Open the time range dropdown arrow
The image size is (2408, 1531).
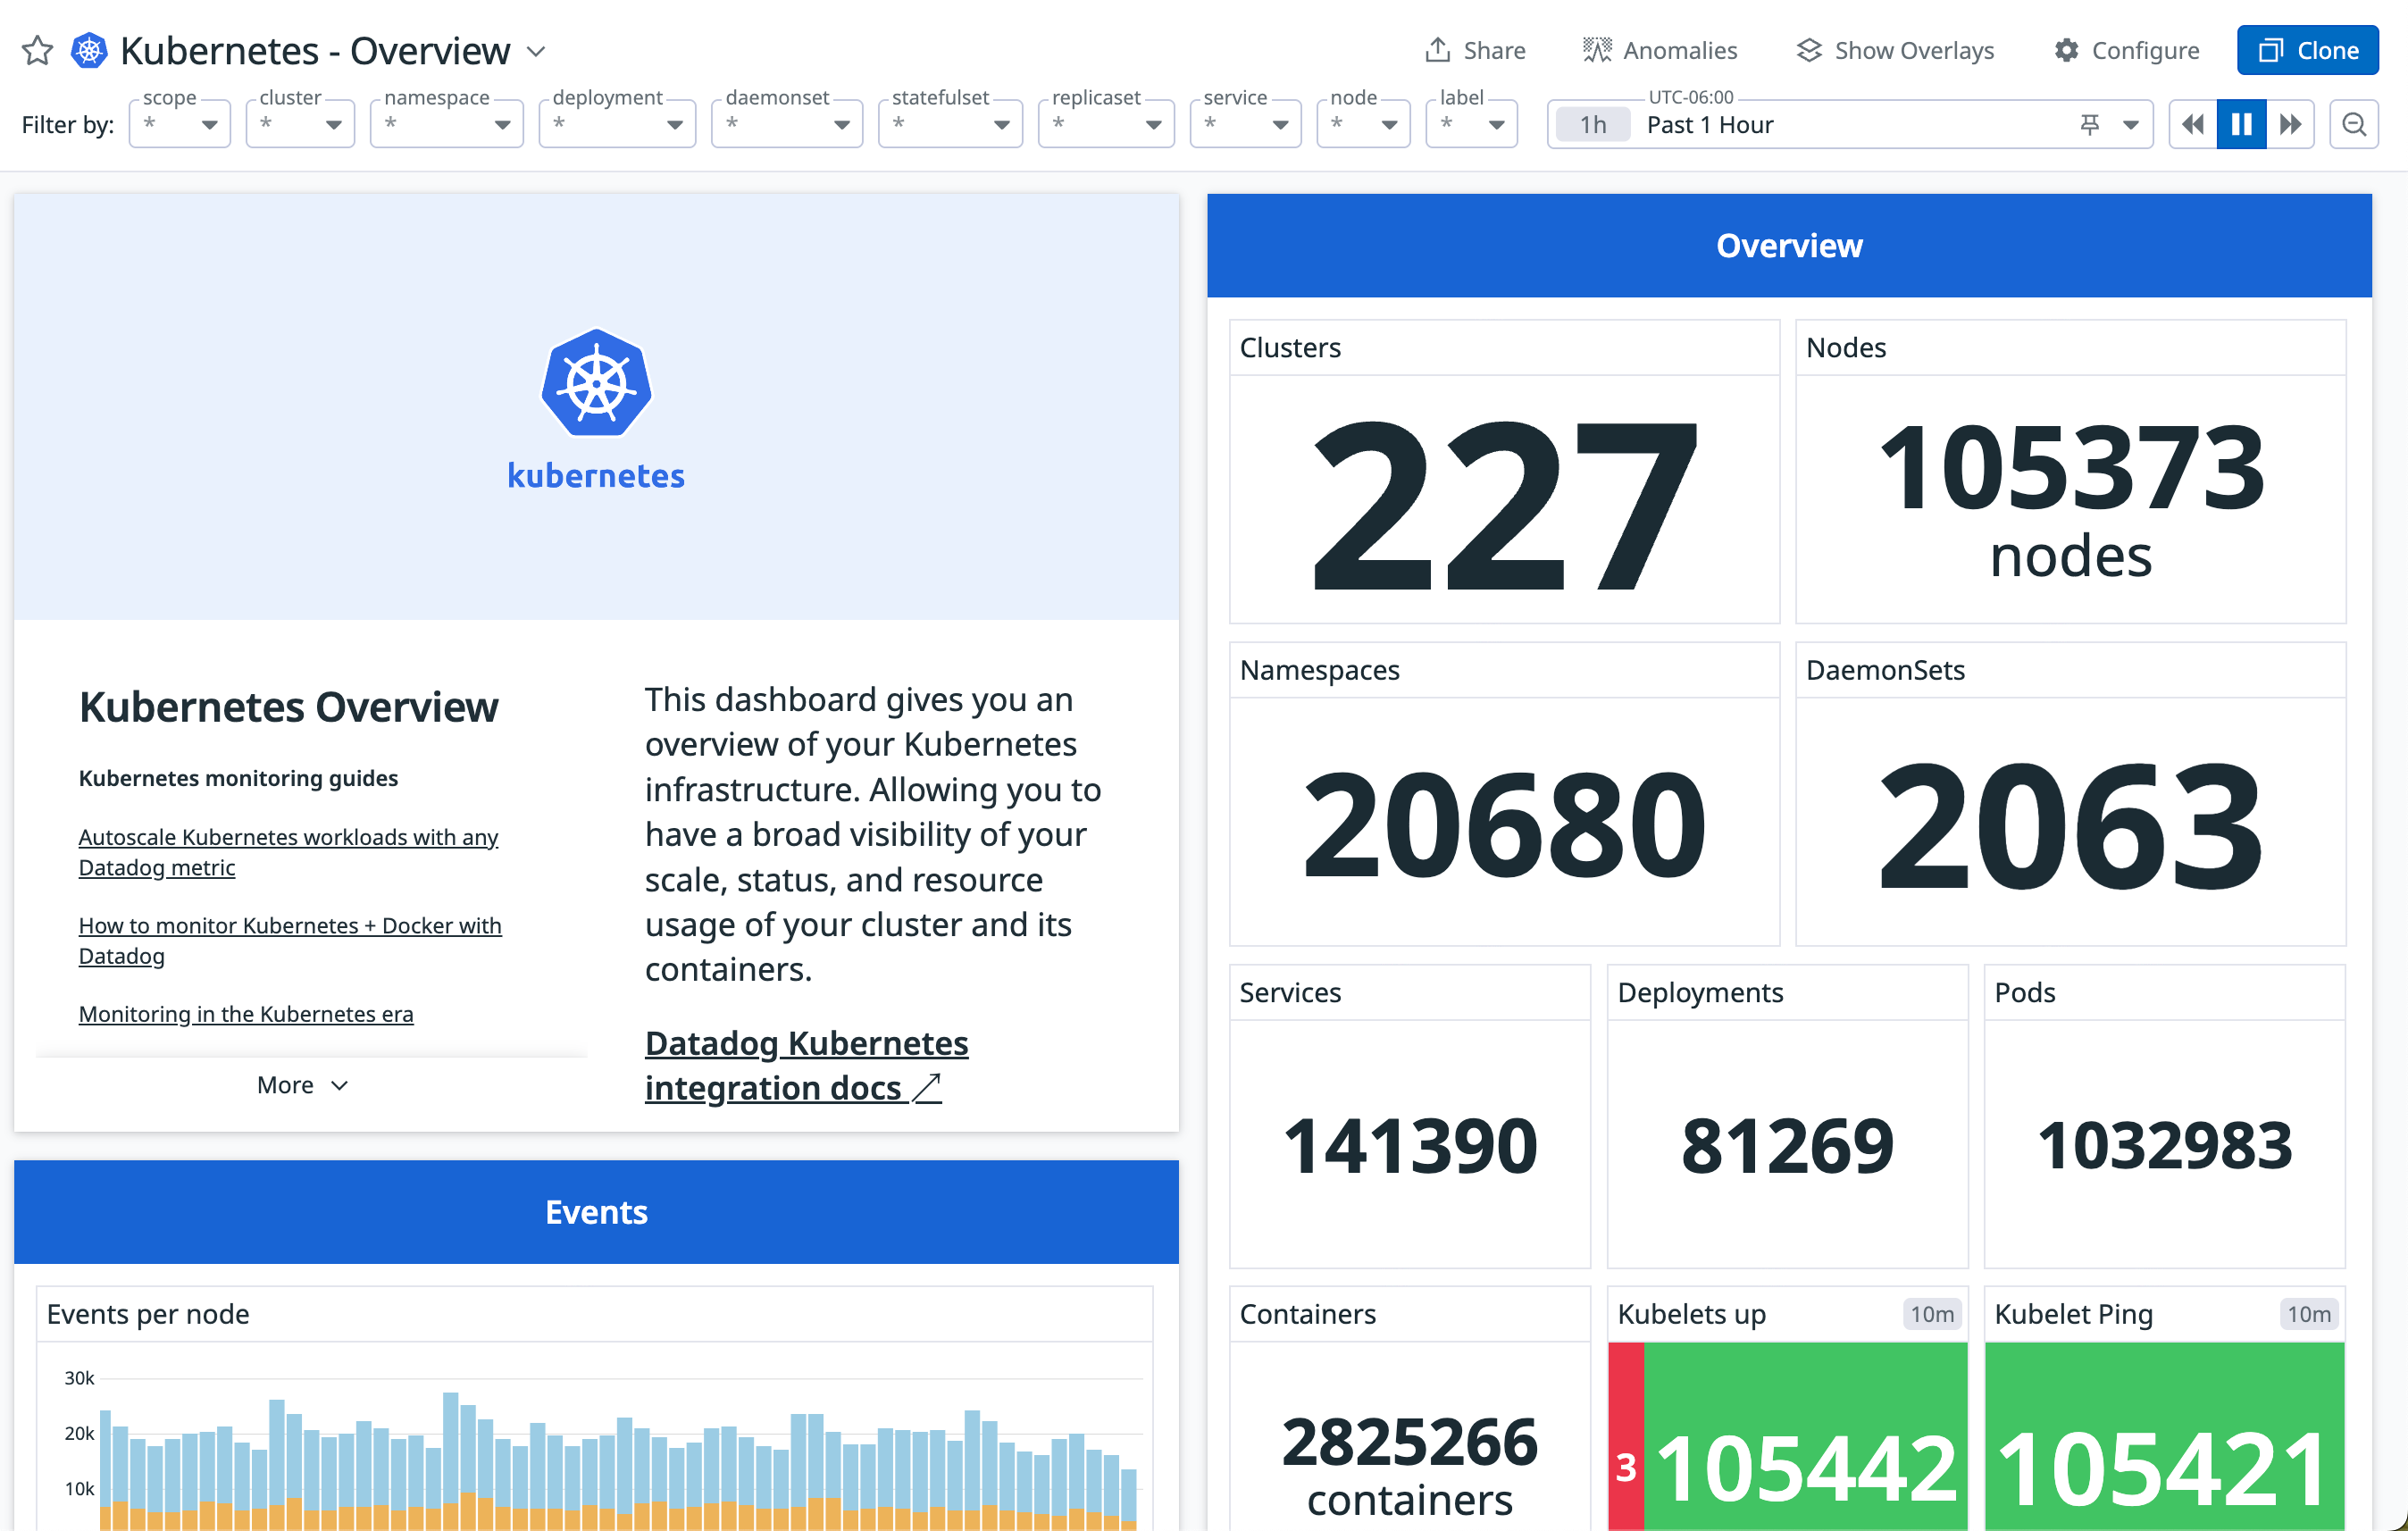(x=2131, y=125)
